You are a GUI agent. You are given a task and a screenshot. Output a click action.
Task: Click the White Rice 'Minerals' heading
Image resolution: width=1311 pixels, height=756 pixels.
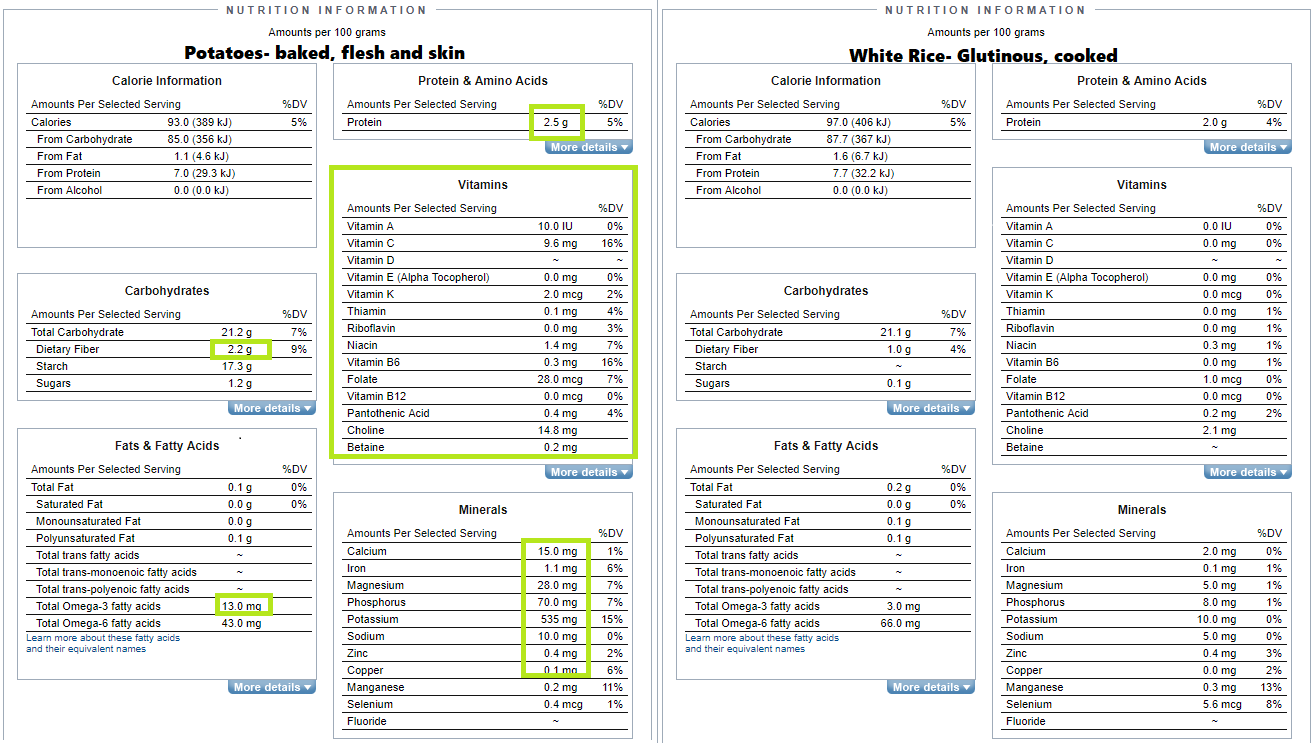pyautogui.click(x=1142, y=510)
